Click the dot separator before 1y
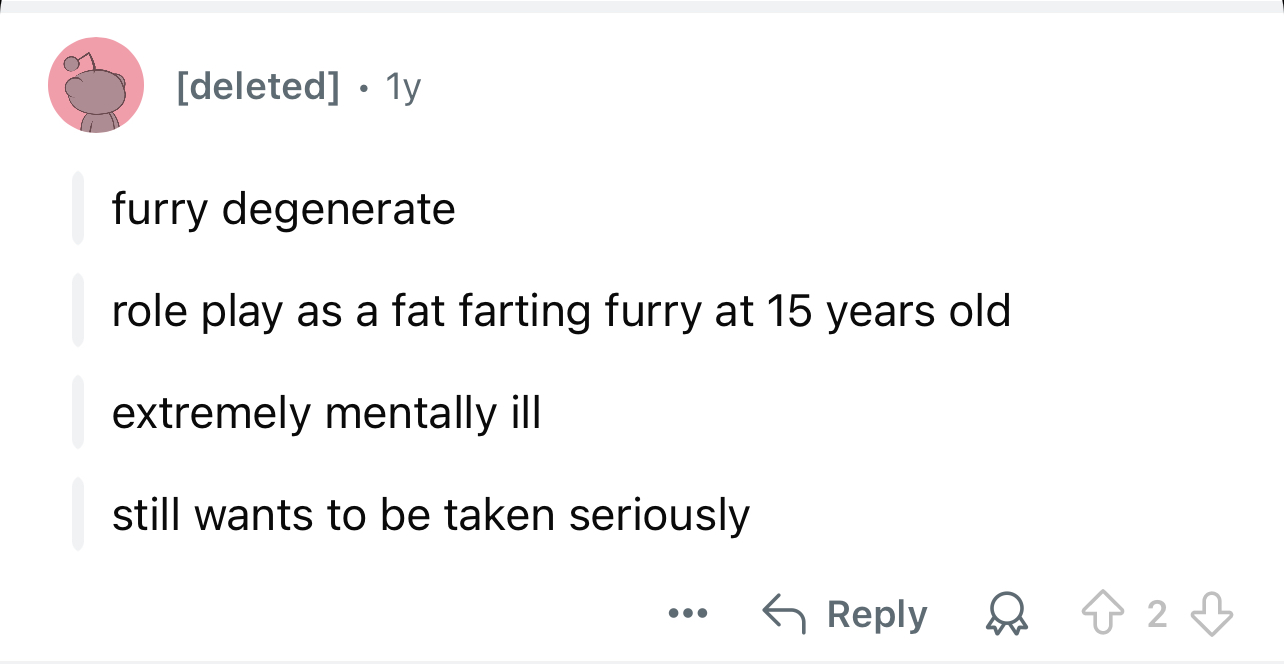The image size is (1284, 664). [x=363, y=88]
